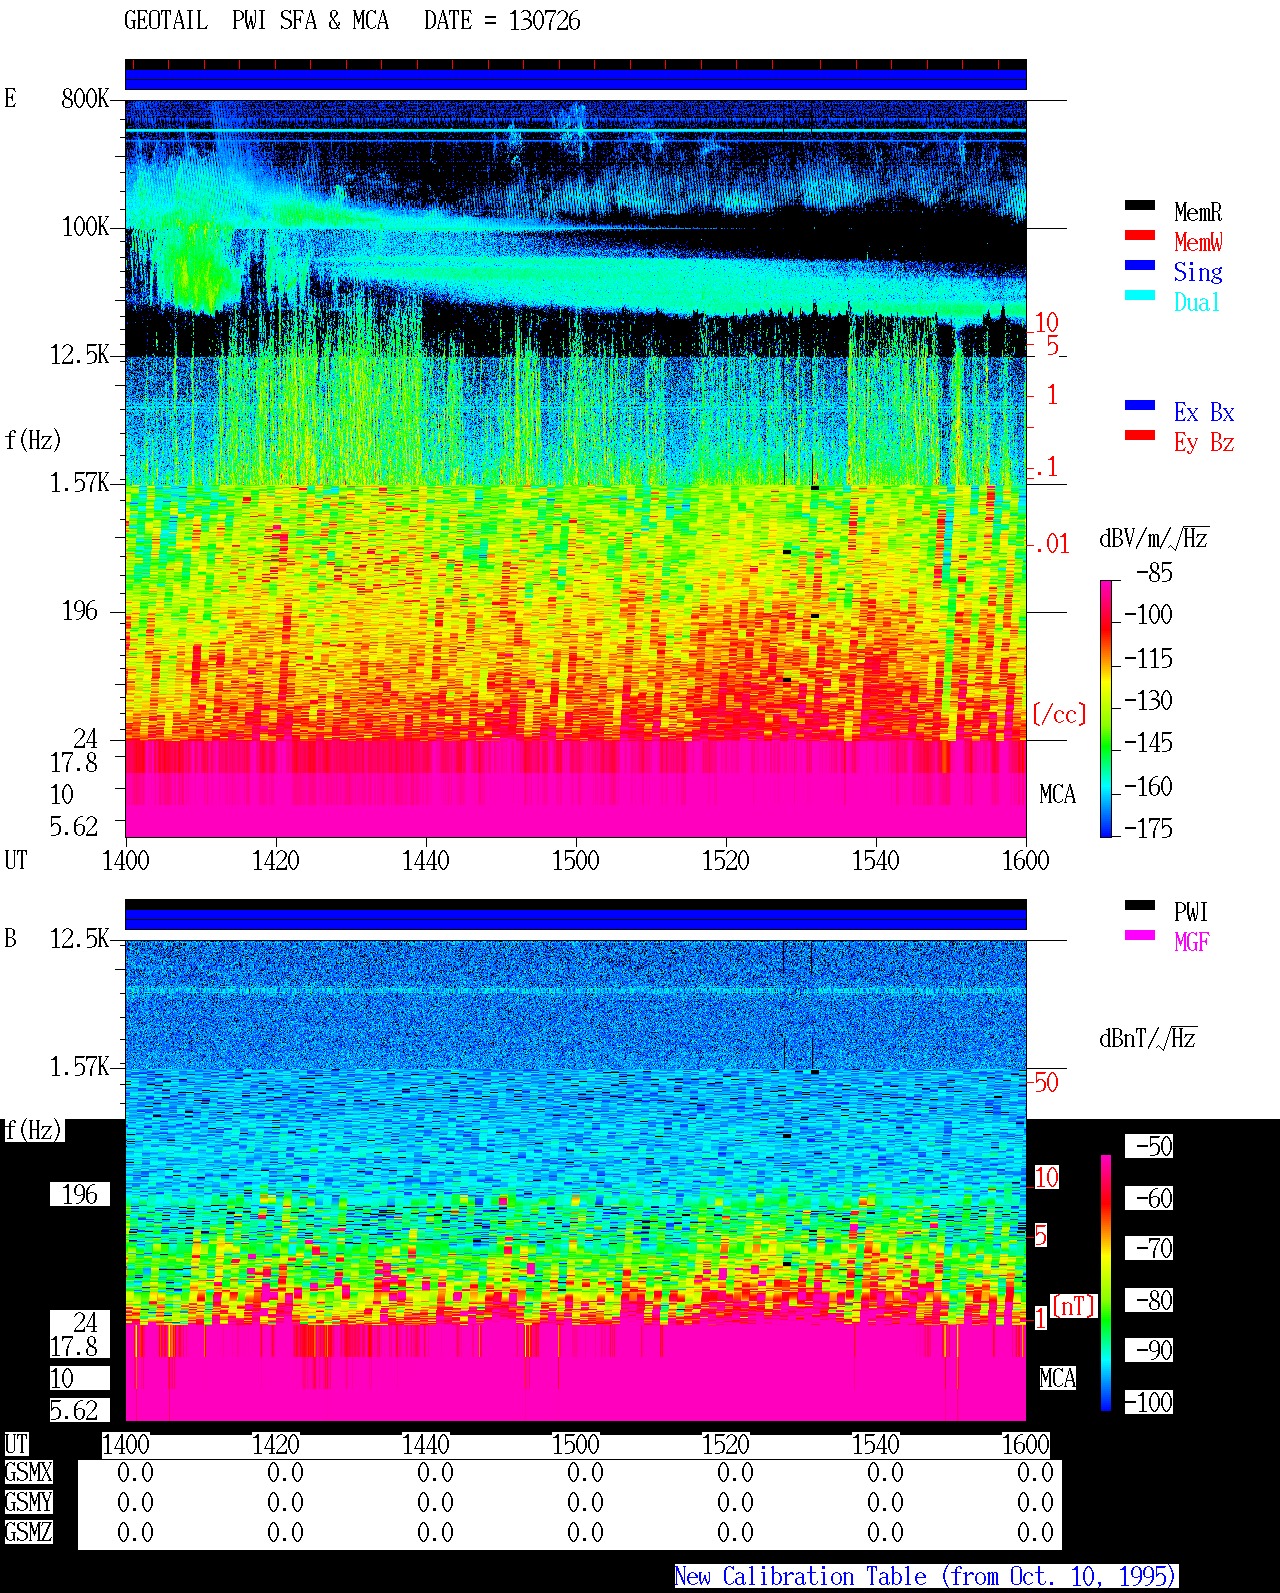Click the 1.57K label on the E panel
The image size is (1280, 1593).
point(80,483)
